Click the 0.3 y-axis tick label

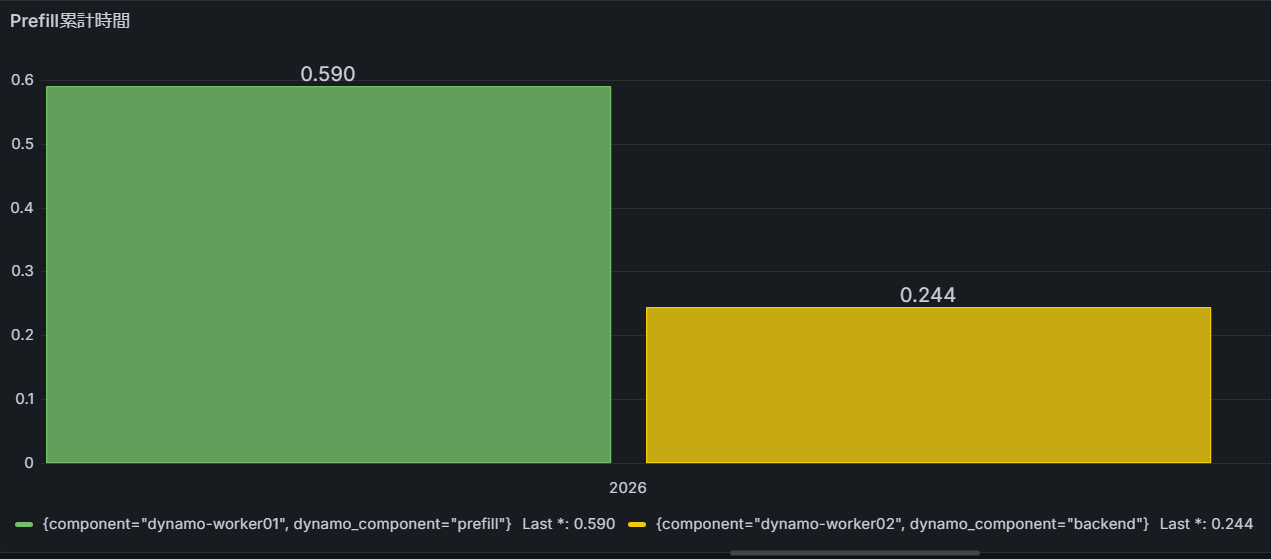pos(22,271)
